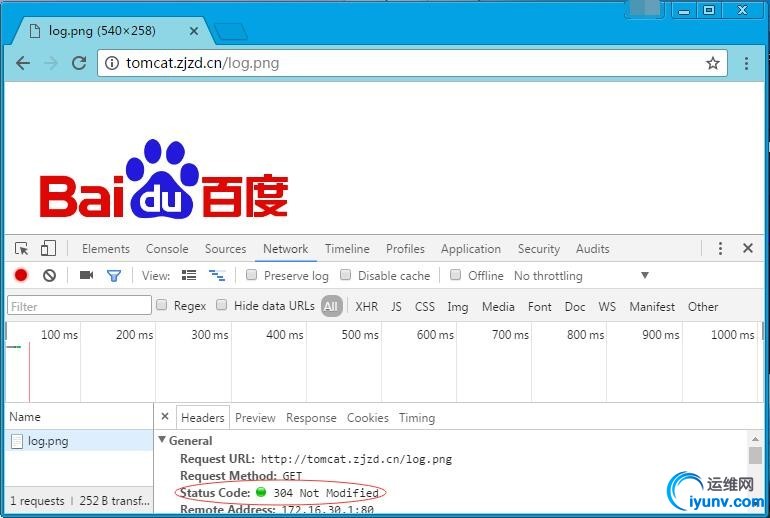Viewport: 770px width, 518px height.
Task: Reload the log.png page
Action: (79, 63)
